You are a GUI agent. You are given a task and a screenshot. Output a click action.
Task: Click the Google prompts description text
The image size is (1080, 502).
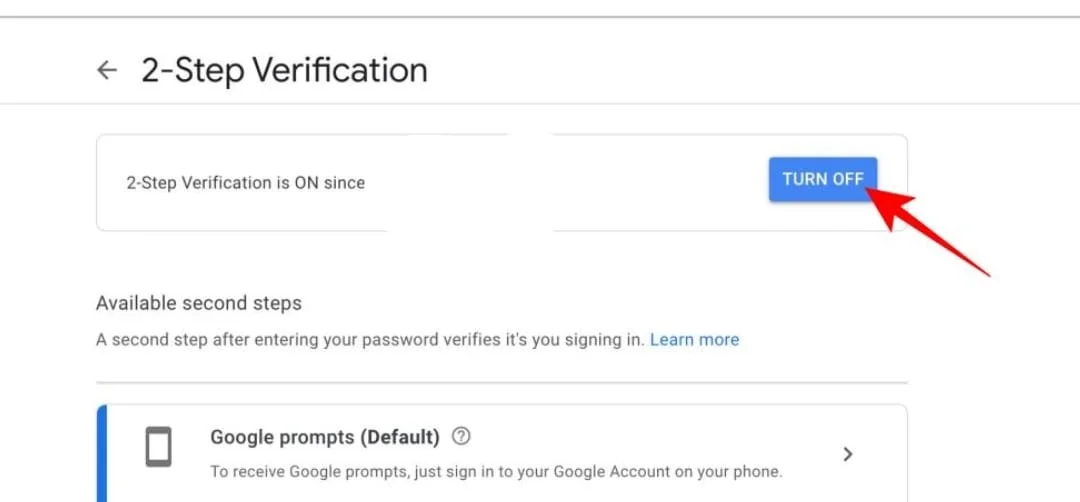(497, 472)
